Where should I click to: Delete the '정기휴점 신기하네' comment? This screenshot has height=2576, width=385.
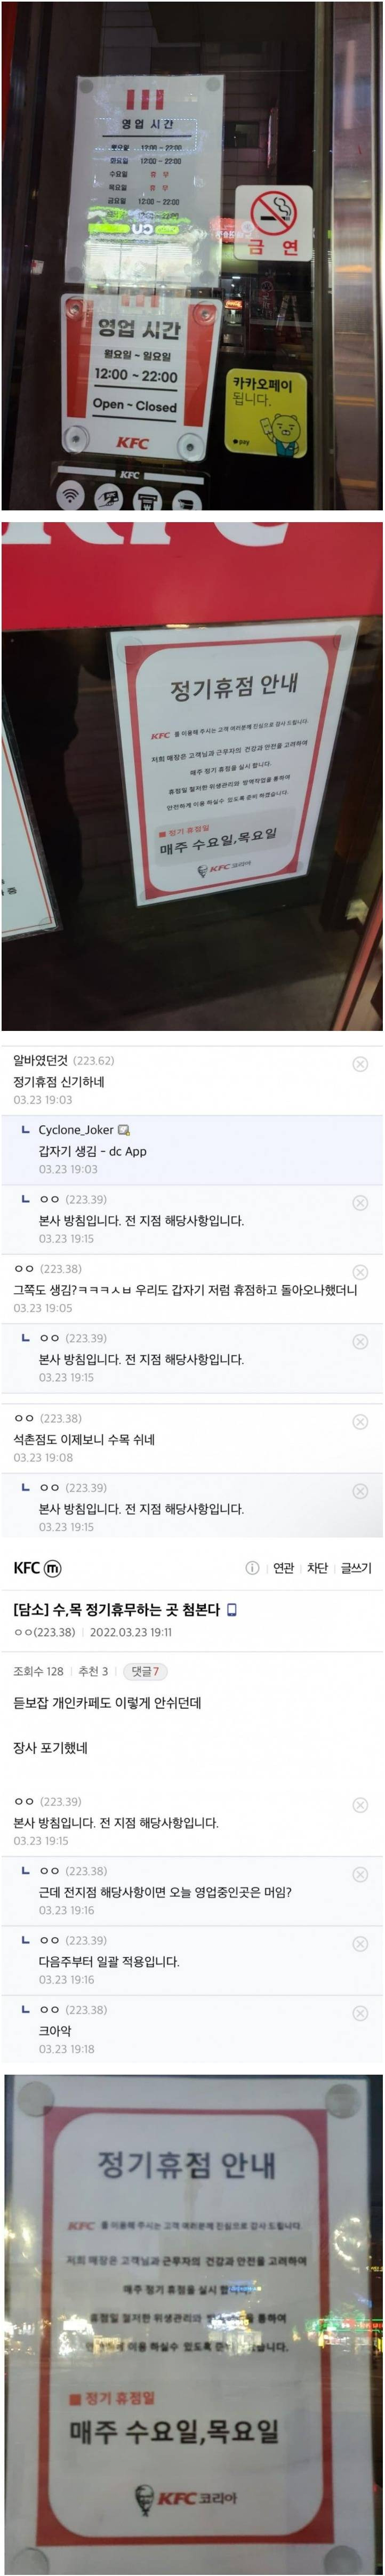click(360, 1064)
